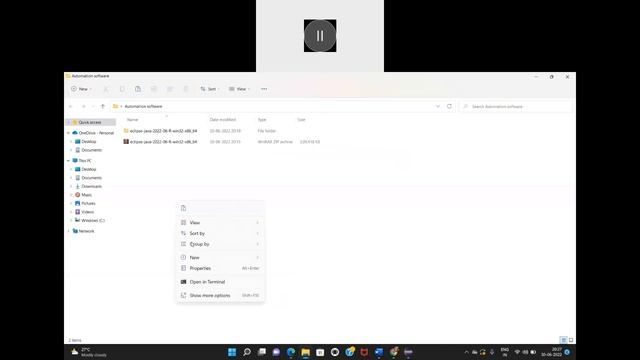Click the Paste clipboard icon in toolbar
640x360 pixels.
click(x=138, y=89)
